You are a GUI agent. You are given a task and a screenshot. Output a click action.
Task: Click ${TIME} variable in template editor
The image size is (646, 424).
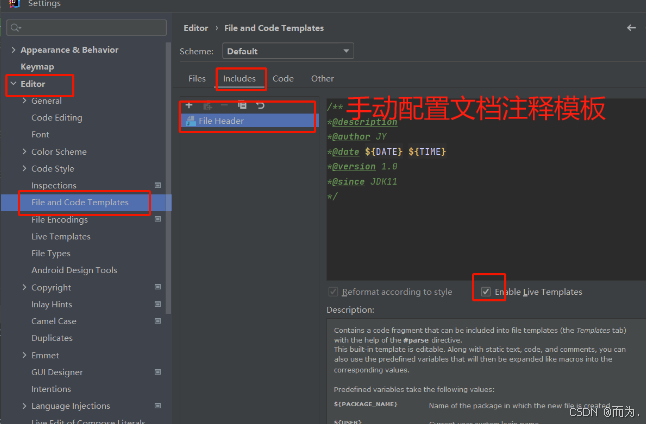point(427,152)
